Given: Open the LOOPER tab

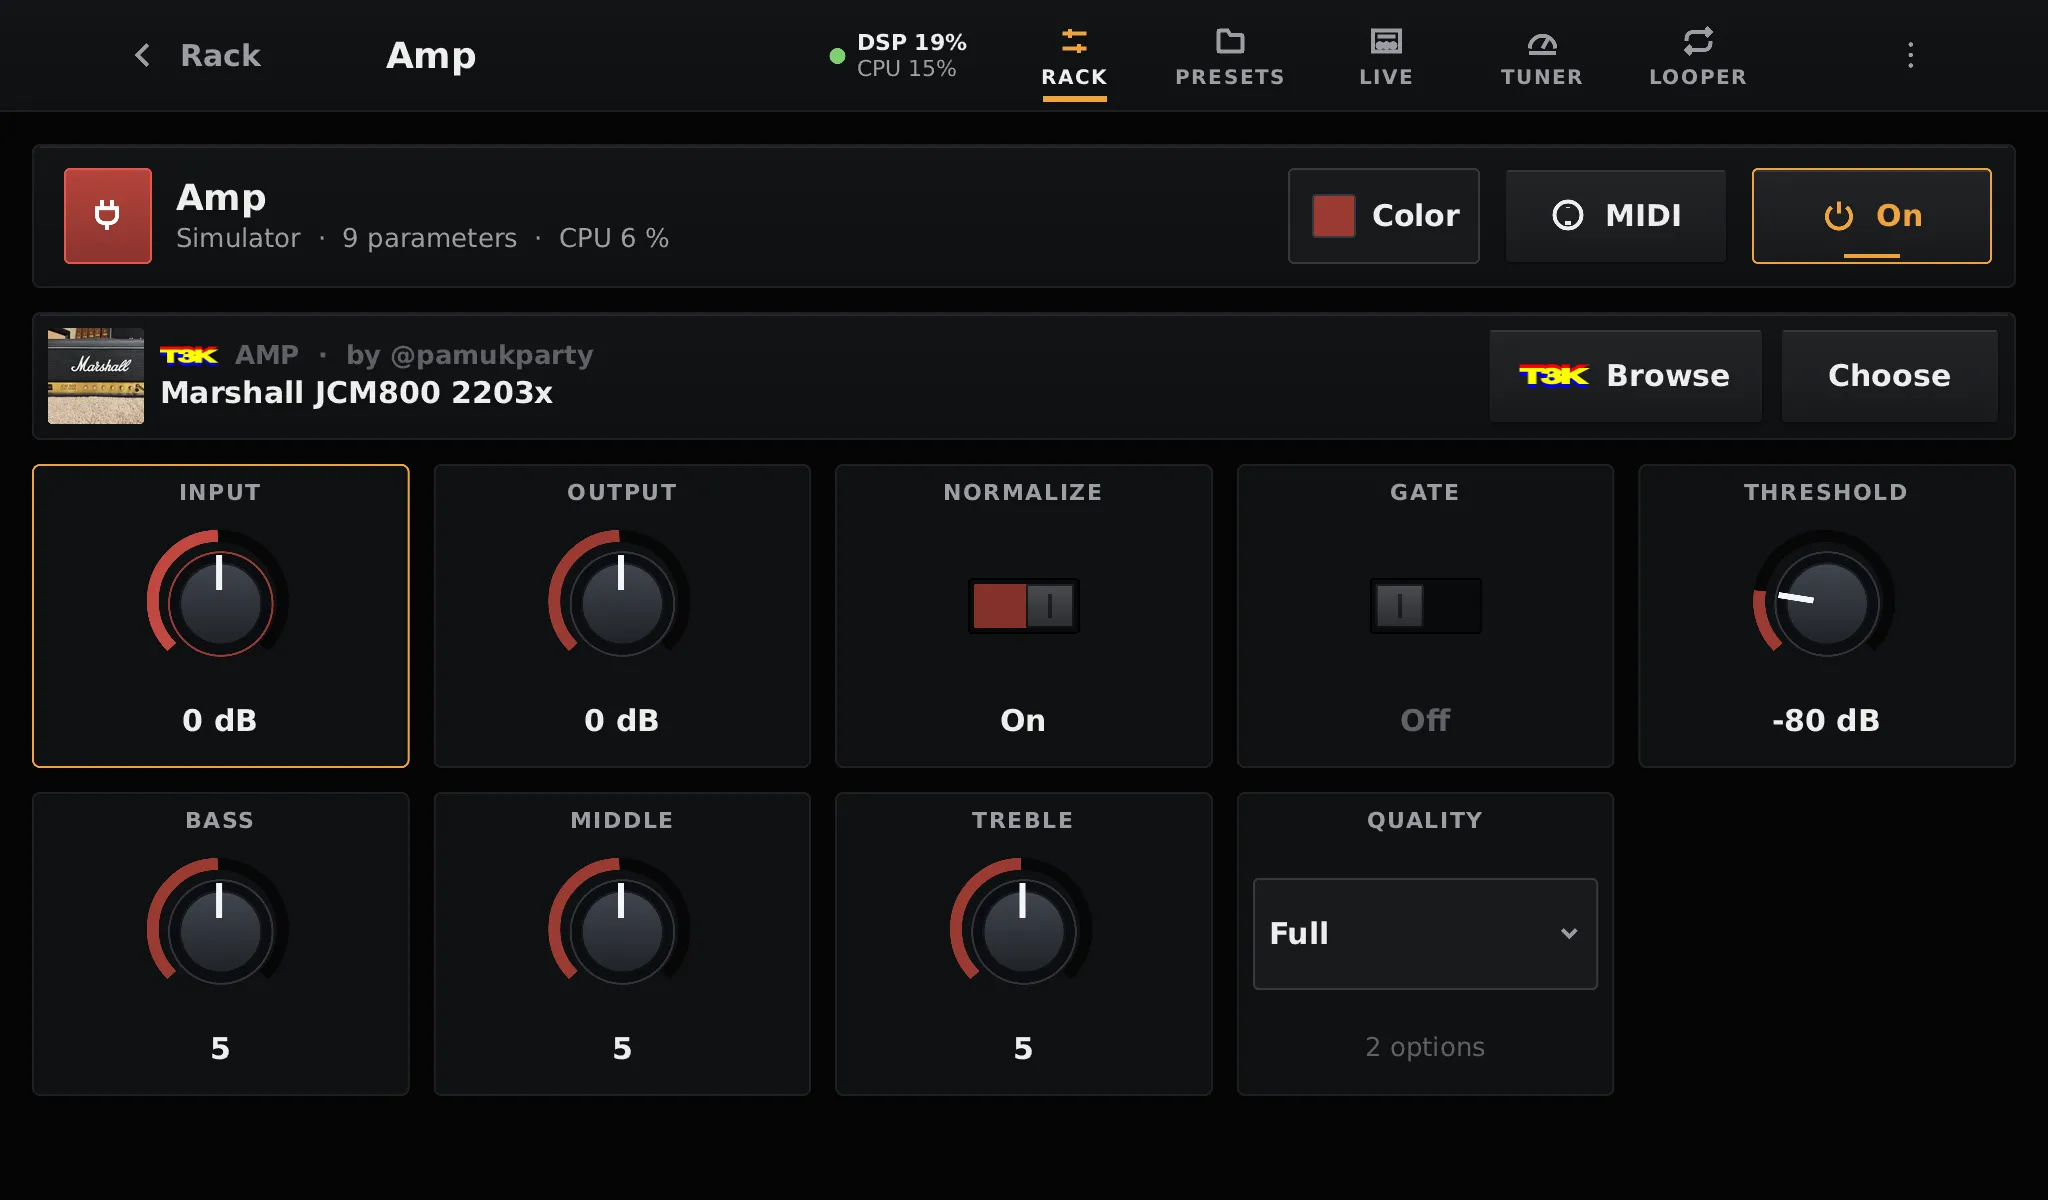Looking at the screenshot, I should (x=1698, y=58).
